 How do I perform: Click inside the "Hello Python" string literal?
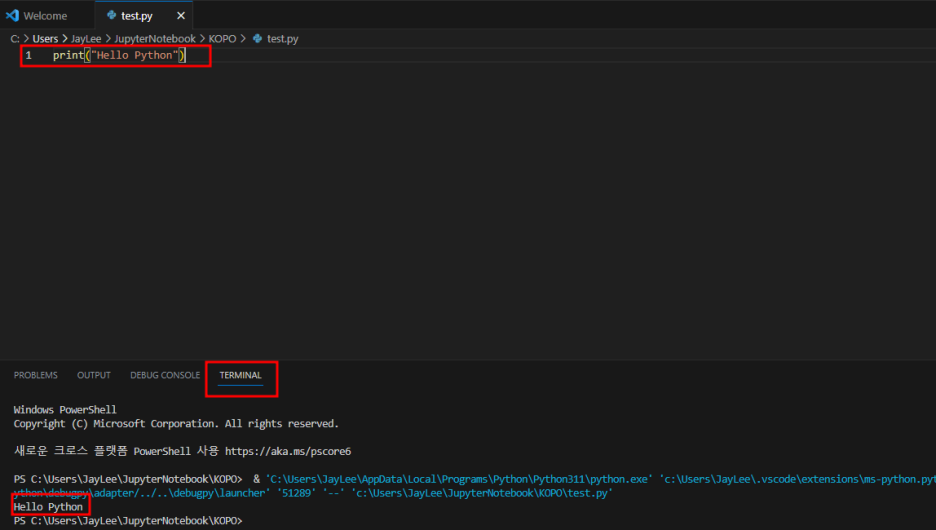pos(134,56)
